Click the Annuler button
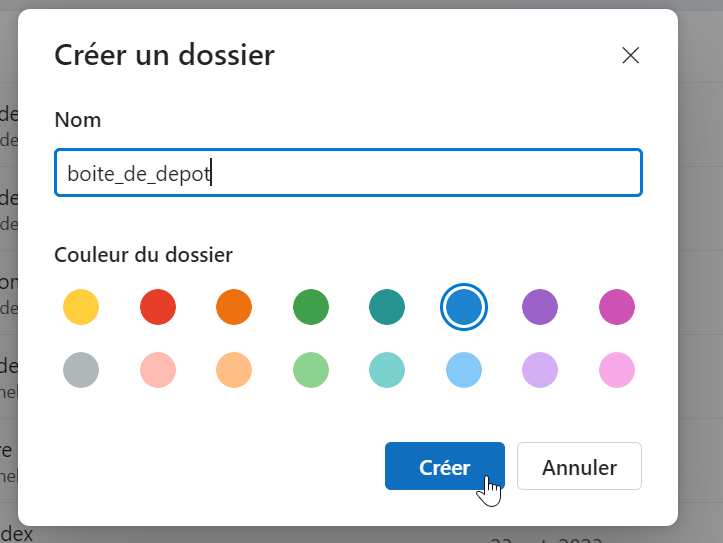 pyautogui.click(x=579, y=467)
